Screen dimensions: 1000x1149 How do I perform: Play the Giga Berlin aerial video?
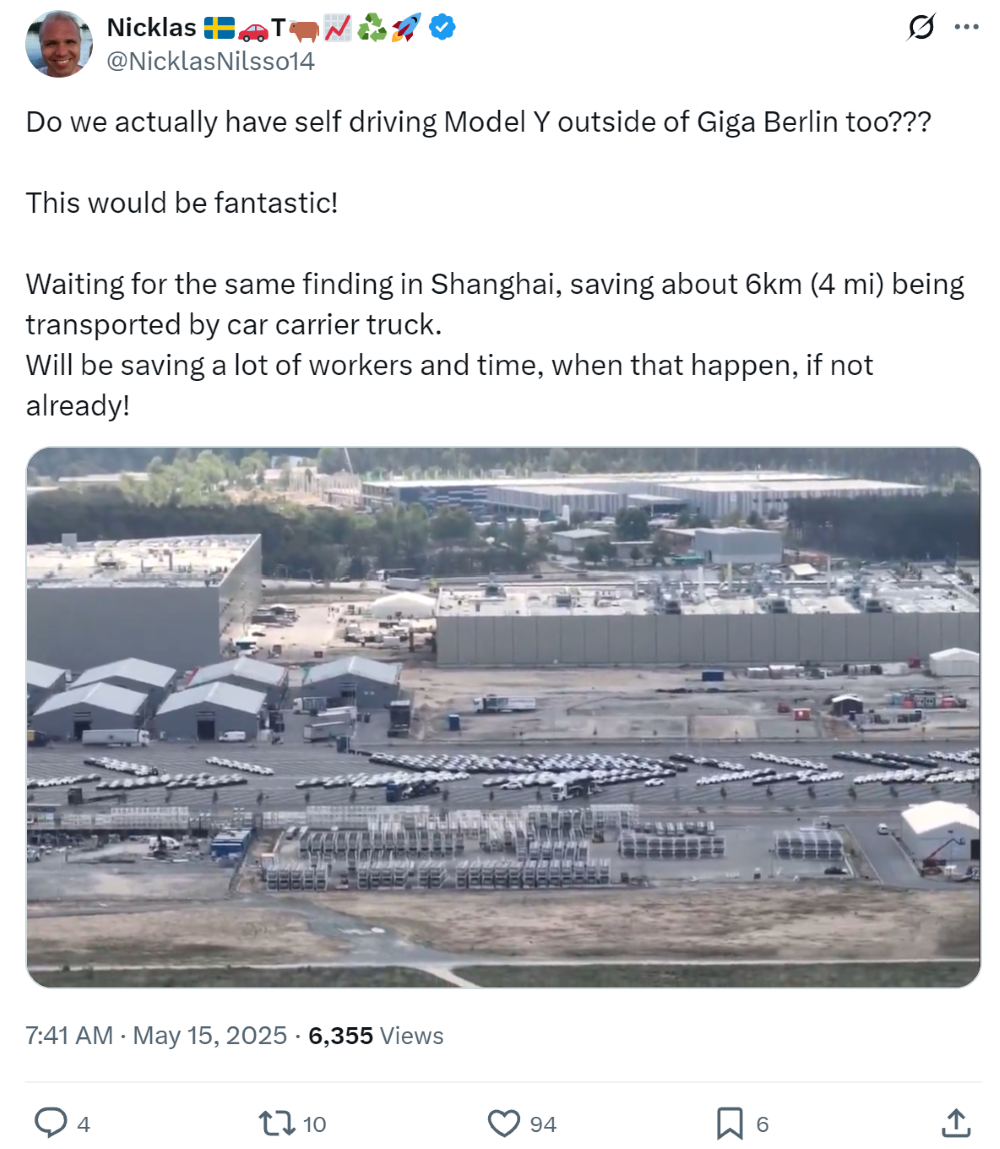pos(503,717)
